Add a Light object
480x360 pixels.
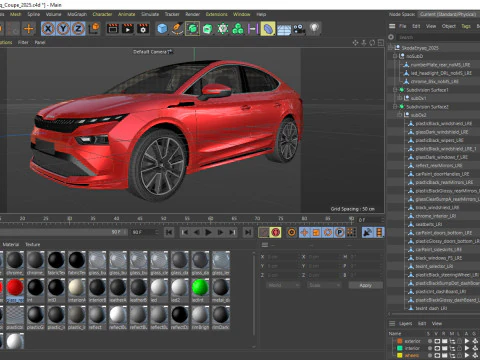(x=314, y=28)
